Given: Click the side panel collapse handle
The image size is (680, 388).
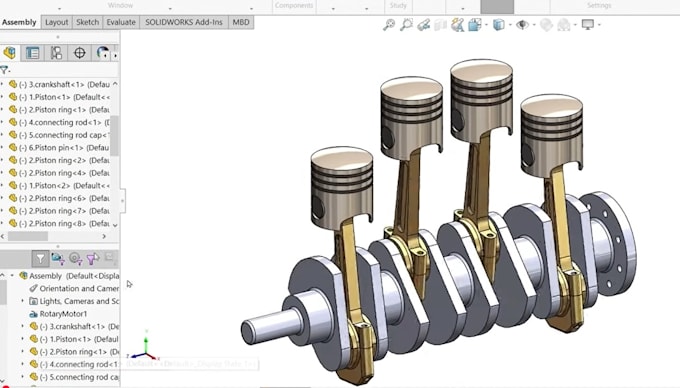Looking at the screenshot, I should coord(122,201).
